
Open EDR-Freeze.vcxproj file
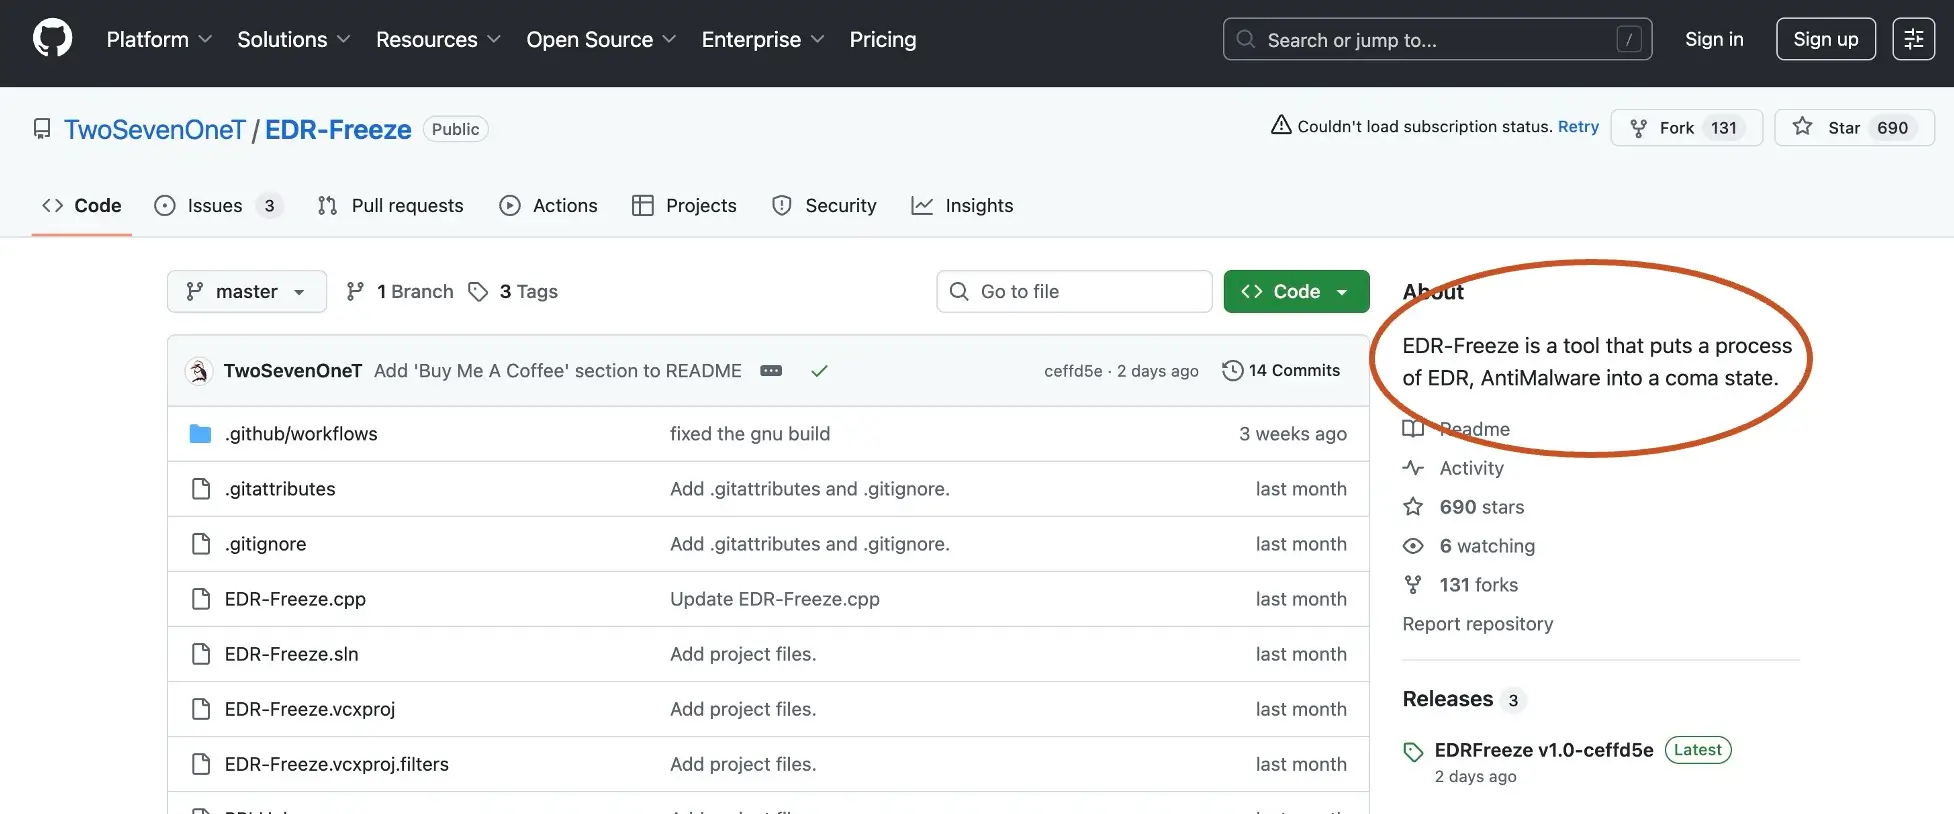click(x=310, y=709)
